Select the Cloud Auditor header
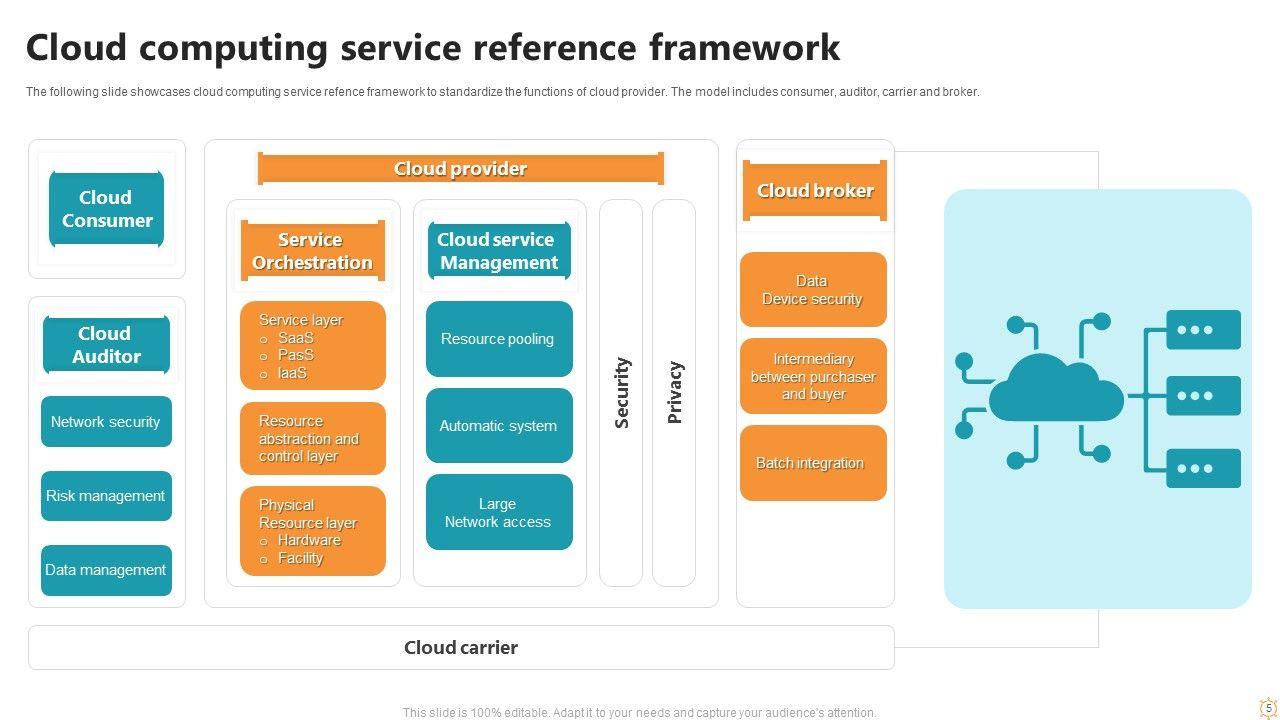 coord(106,345)
